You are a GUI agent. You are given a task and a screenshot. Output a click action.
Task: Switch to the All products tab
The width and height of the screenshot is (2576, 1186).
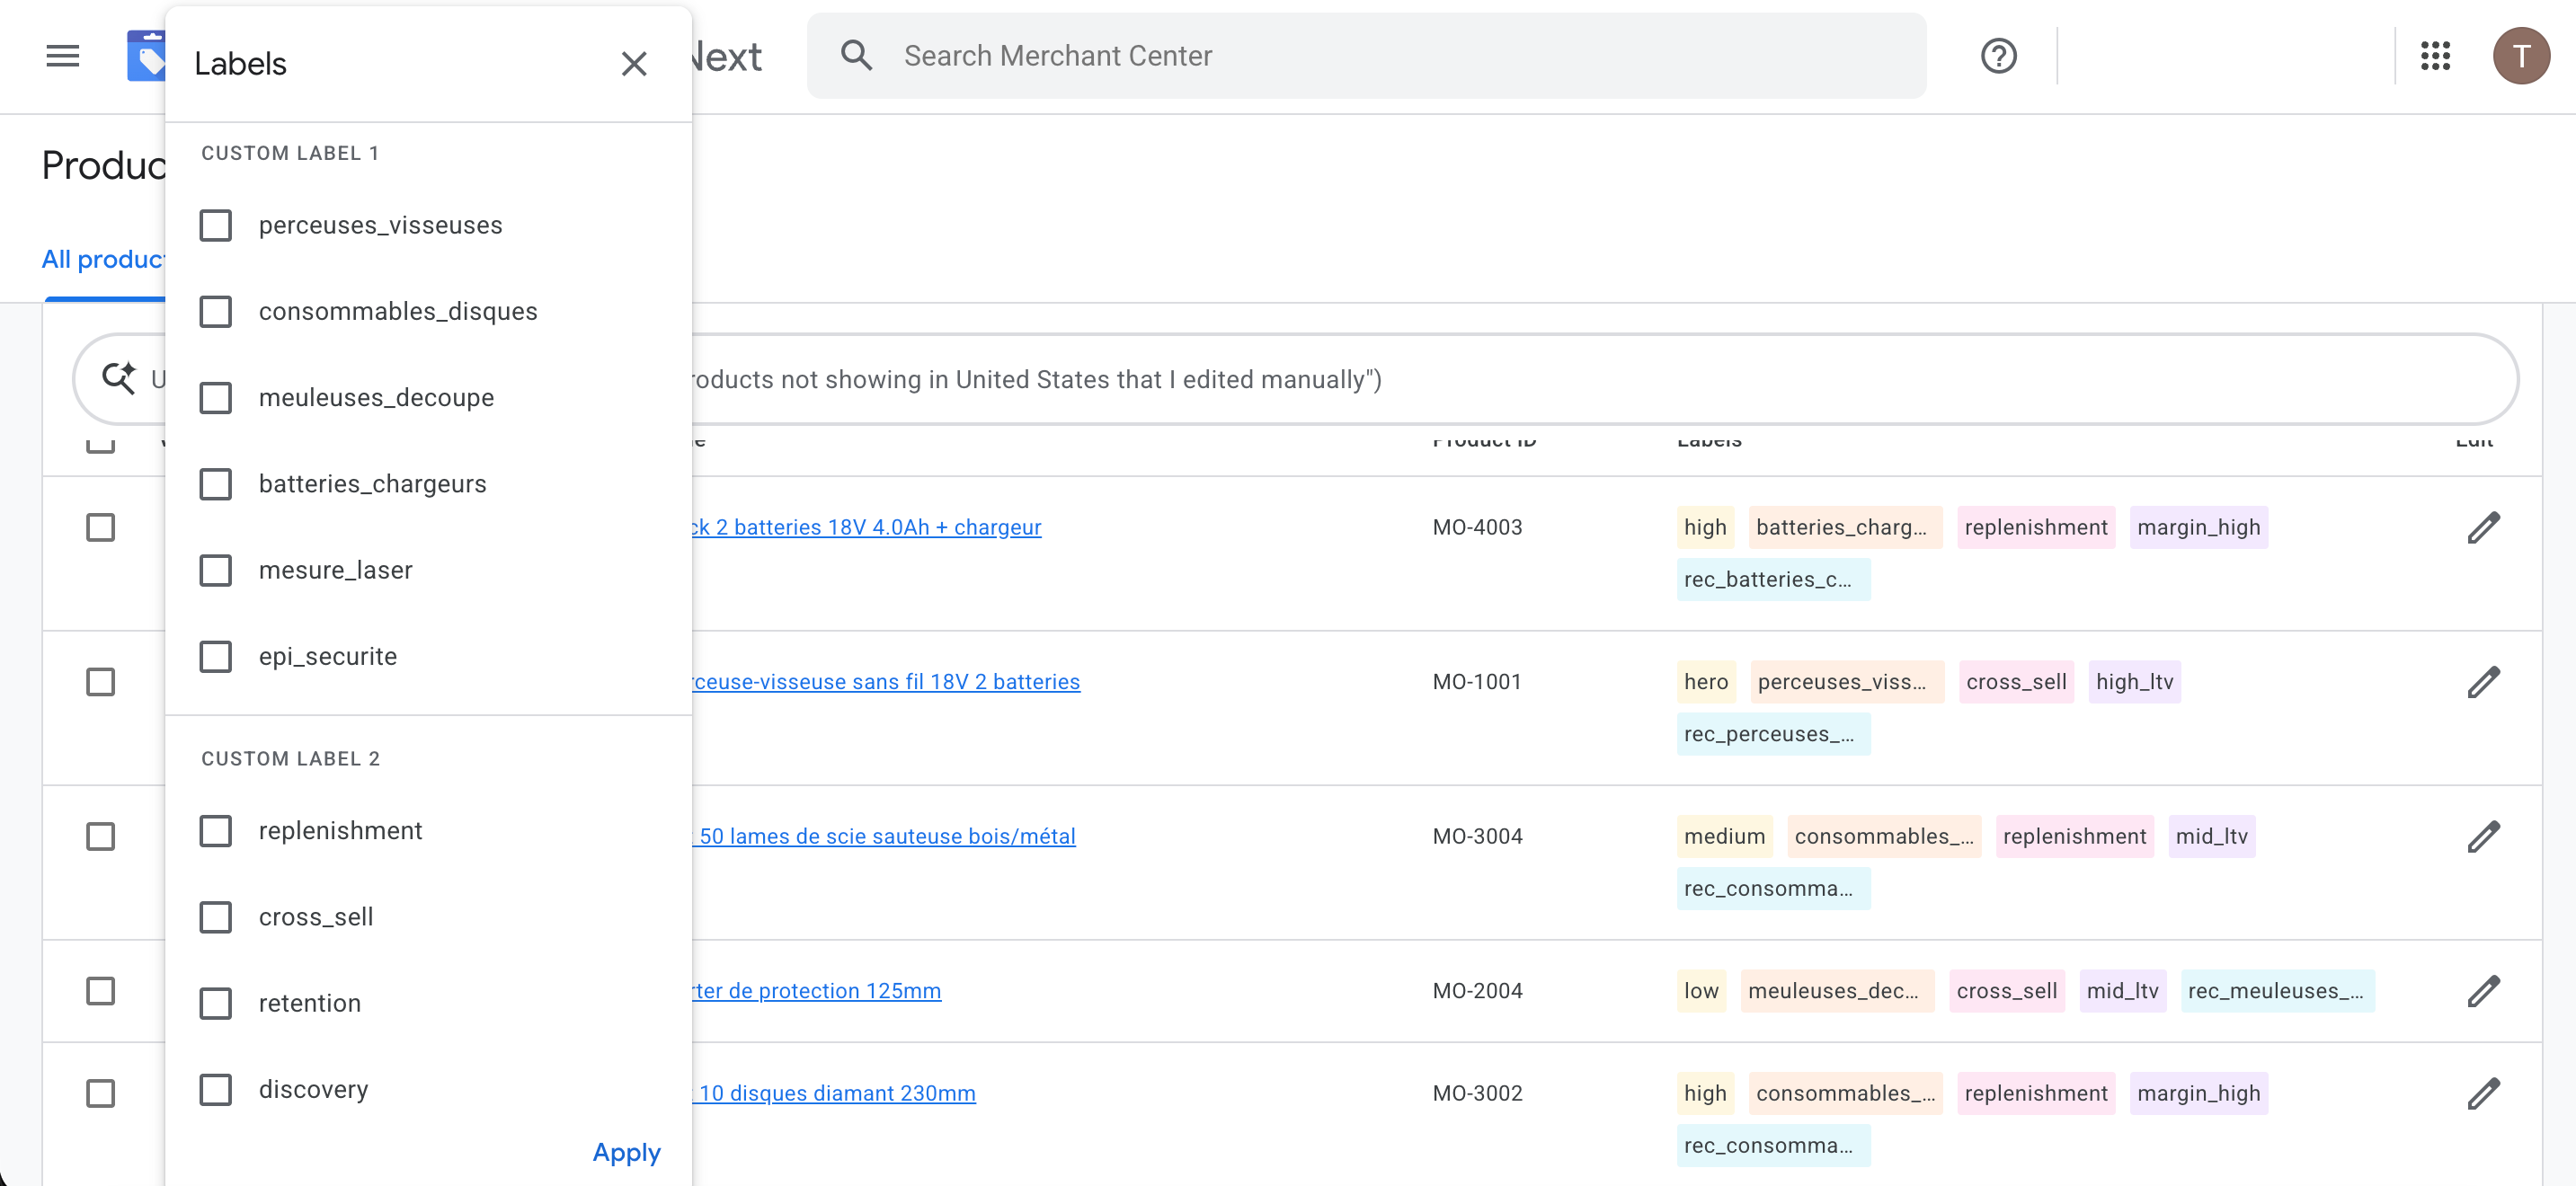(103, 260)
